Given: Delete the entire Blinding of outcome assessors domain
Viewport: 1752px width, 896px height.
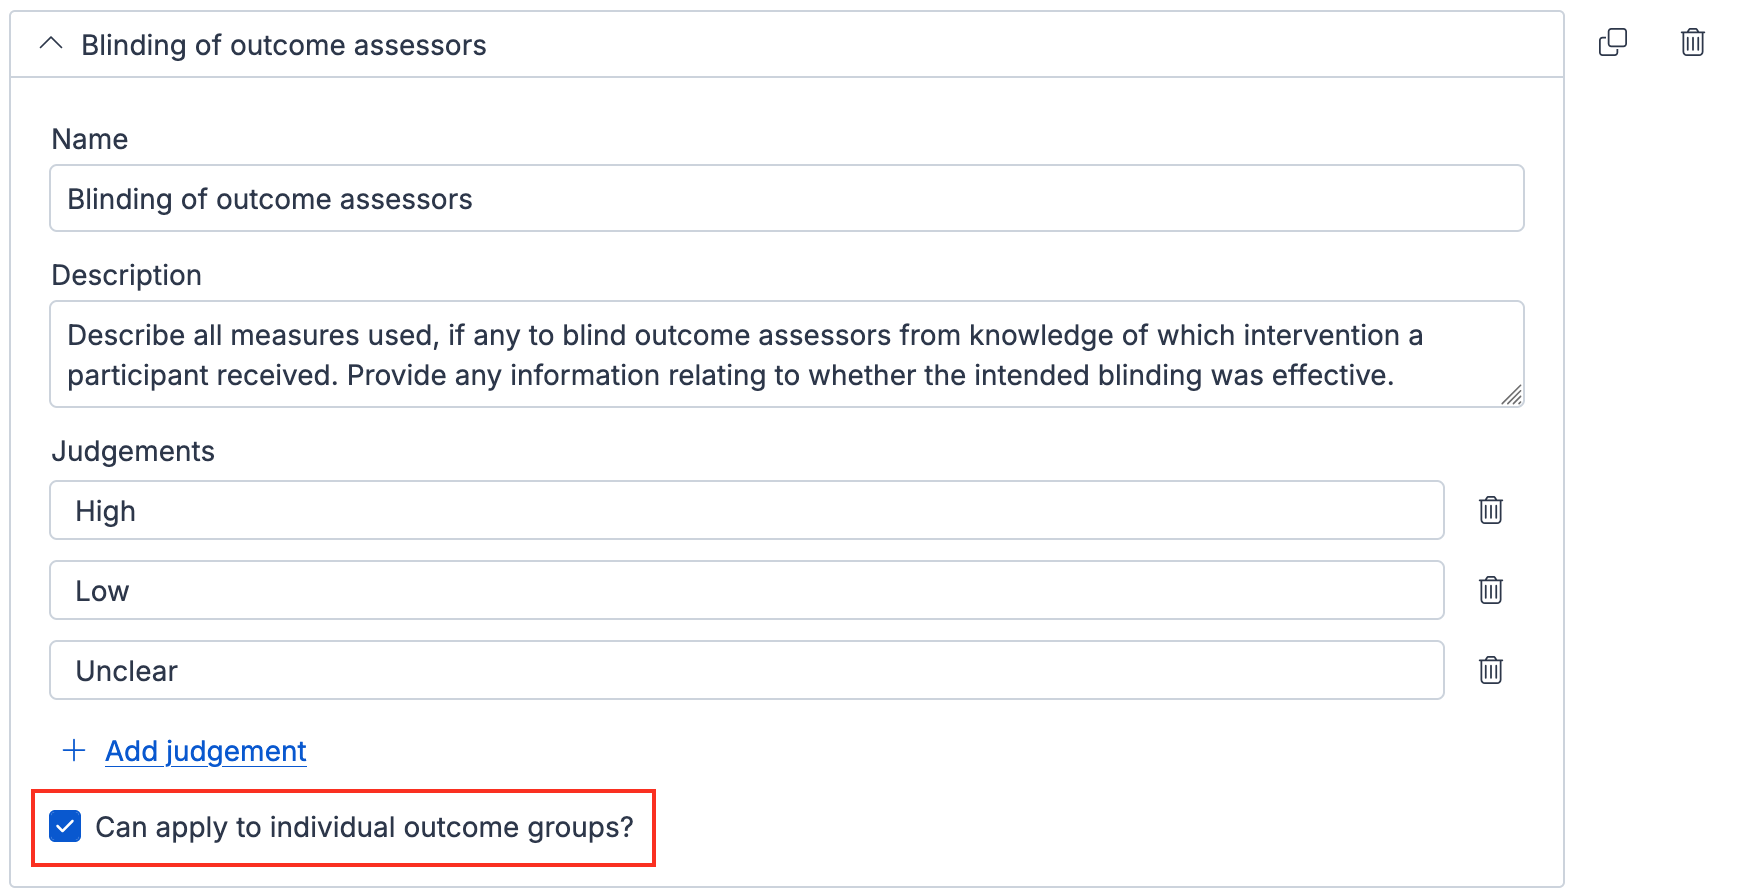Looking at the screenshot, I should 1692,42.
